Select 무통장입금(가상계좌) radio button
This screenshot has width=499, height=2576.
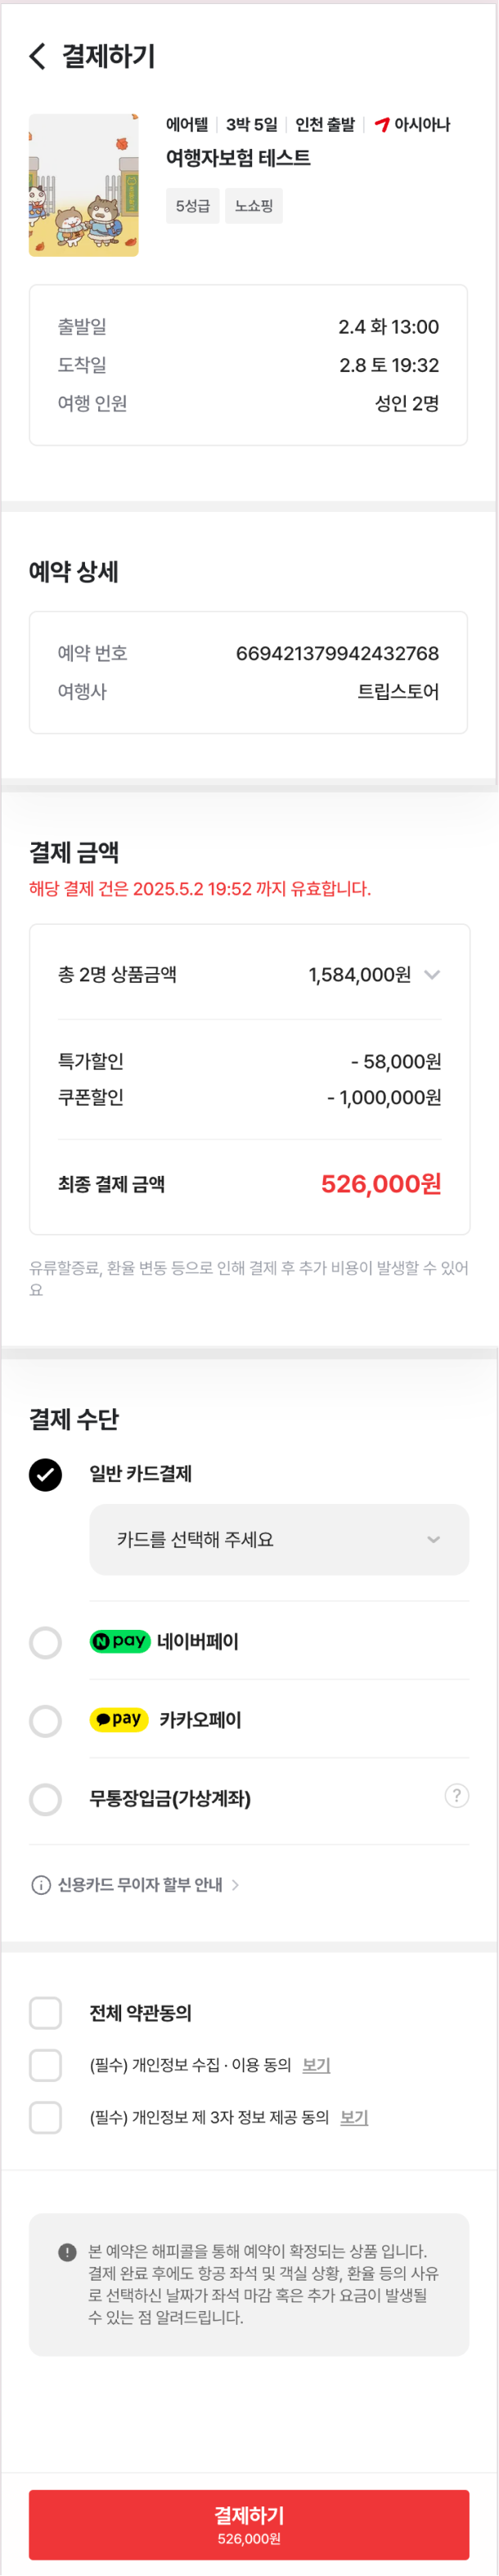pos(45,1799)
